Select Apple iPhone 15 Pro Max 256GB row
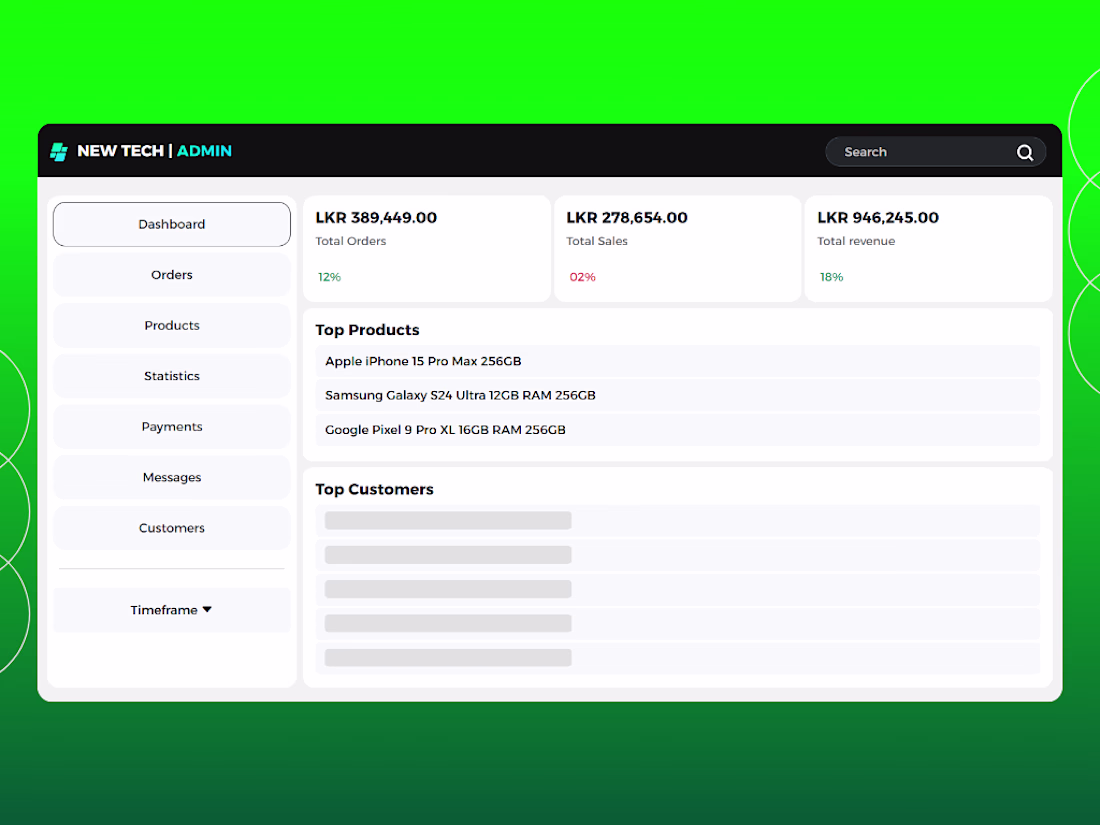This screenshot has height=825, width=1100. 677,361
